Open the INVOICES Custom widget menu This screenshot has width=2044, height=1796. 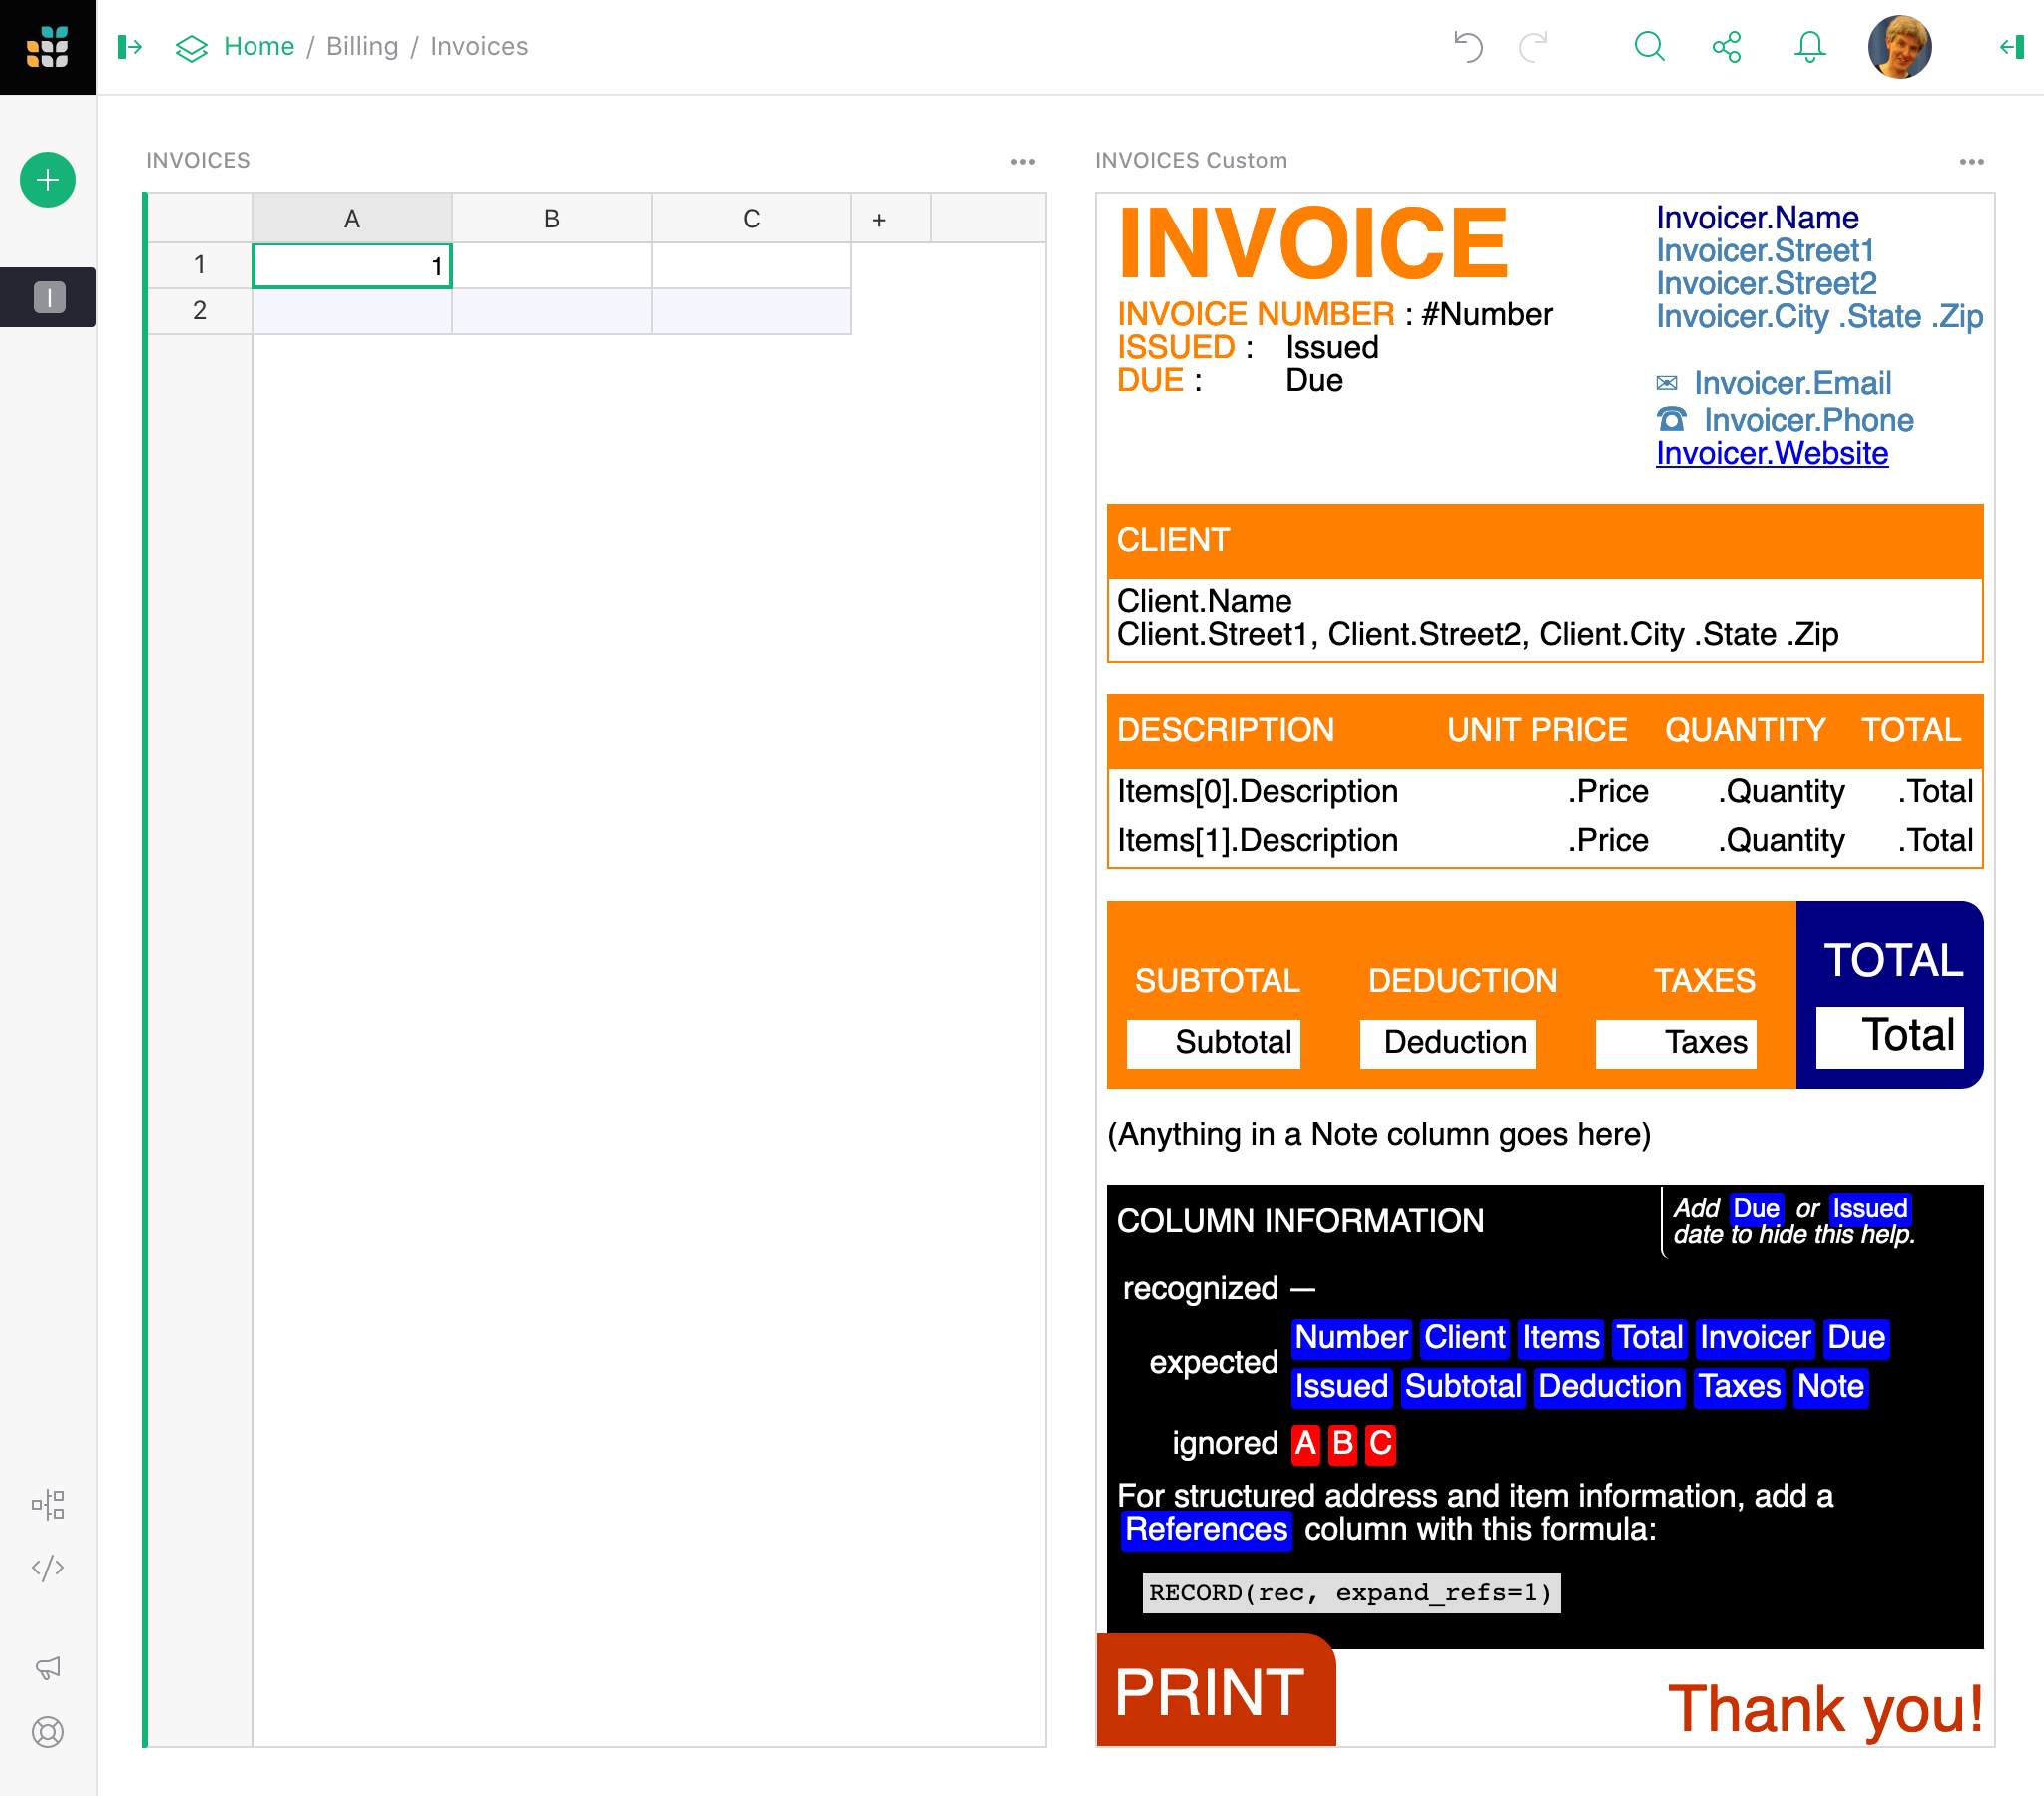pos(1972,161)
